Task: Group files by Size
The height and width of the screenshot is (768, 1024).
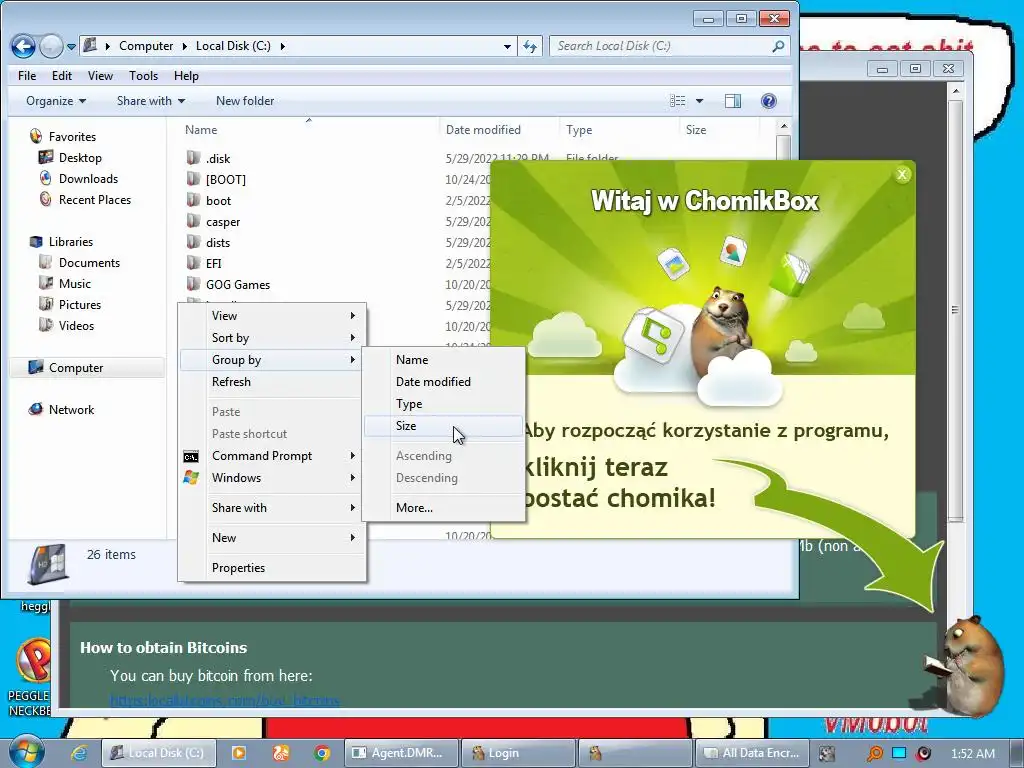Action: (x=443, y=426)
